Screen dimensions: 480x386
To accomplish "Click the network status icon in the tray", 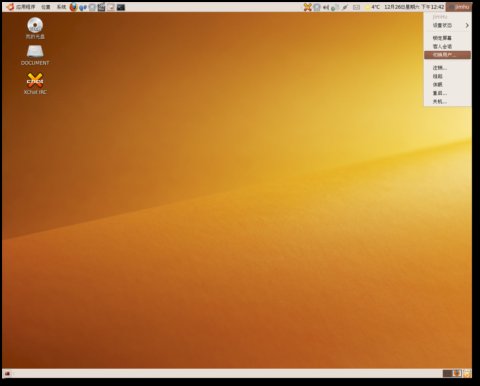I will click(335, 7).
